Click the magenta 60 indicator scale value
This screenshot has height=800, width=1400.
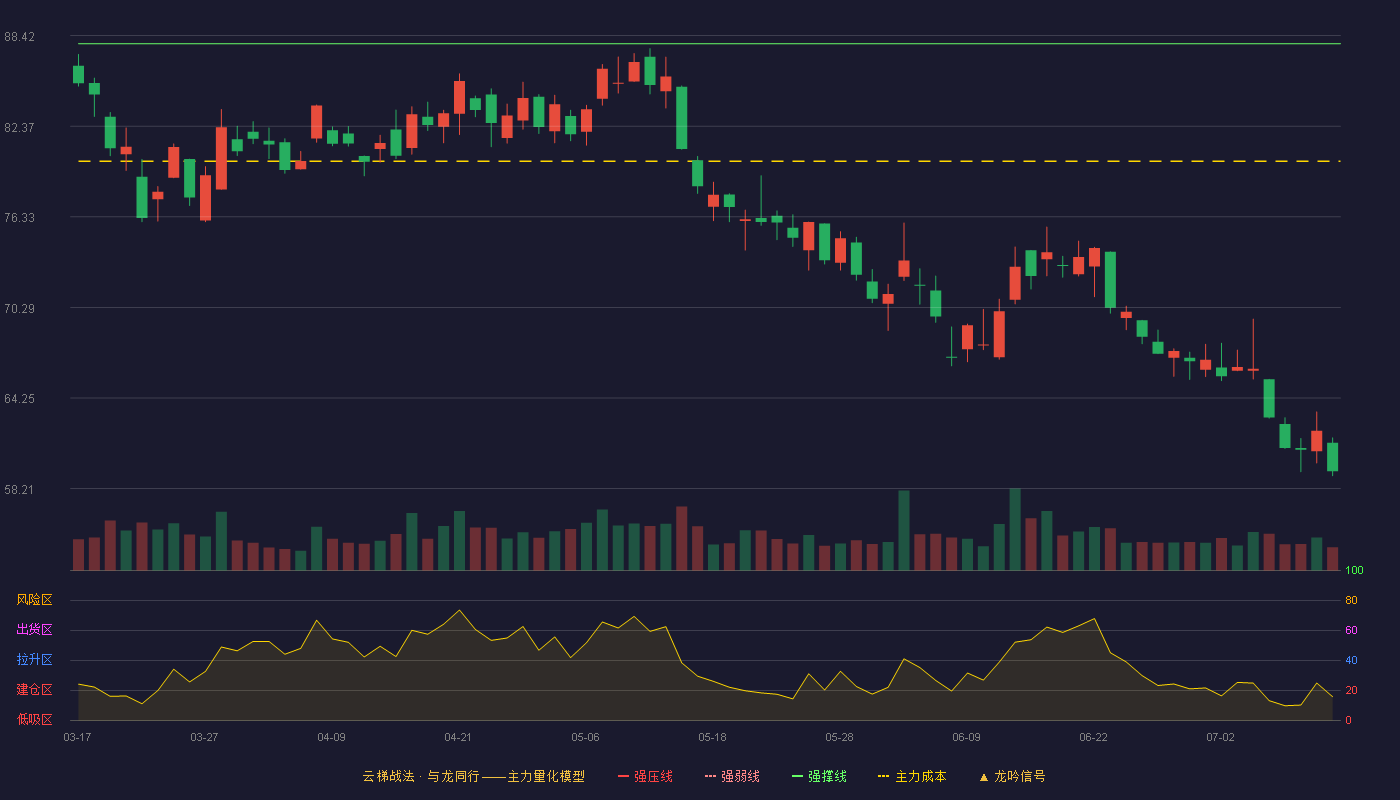tap(1351, 631)
